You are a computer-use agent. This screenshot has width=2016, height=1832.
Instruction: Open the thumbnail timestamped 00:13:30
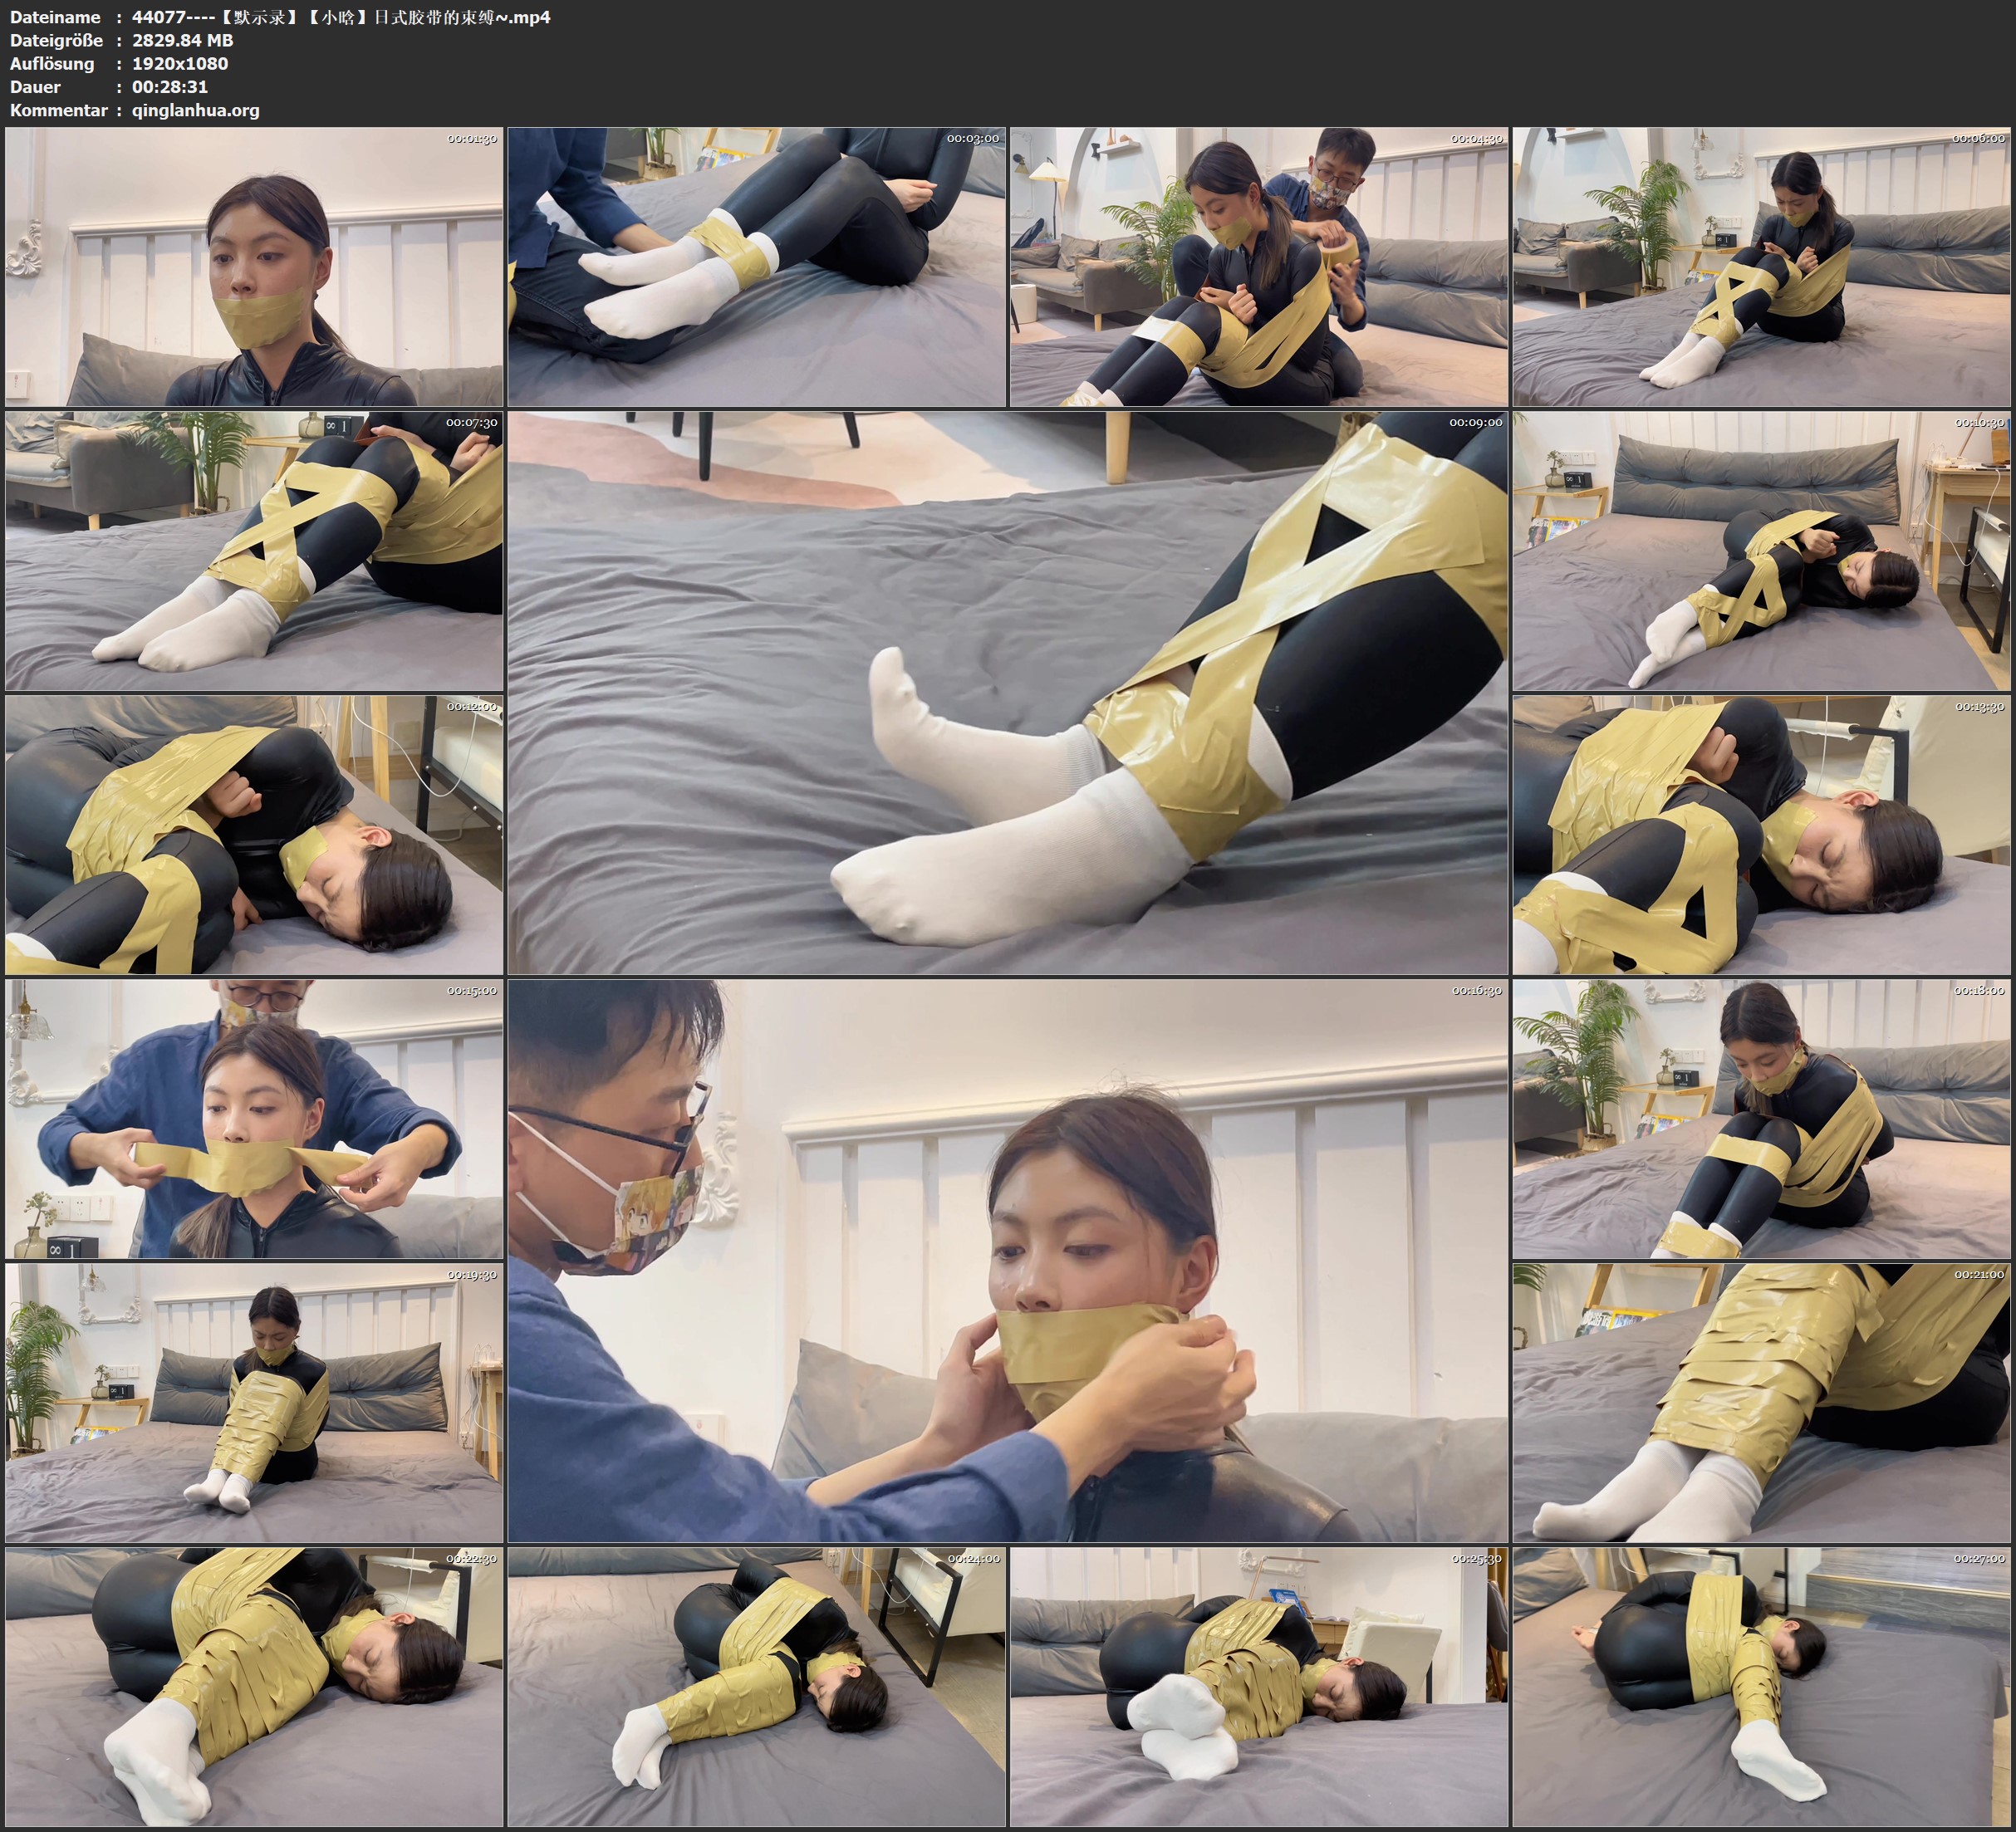[1762, 835]
